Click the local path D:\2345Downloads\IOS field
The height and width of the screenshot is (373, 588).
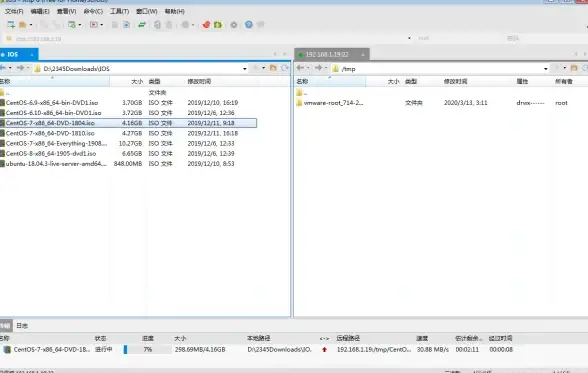141,69
